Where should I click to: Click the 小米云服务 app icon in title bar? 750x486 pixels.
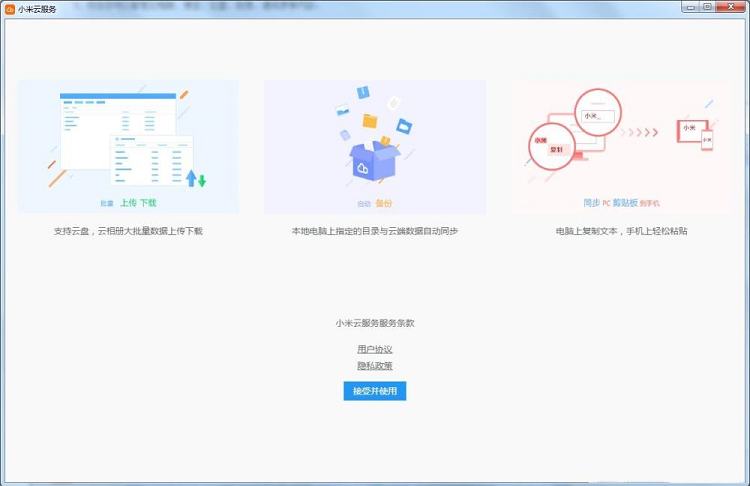click(10, 9)
